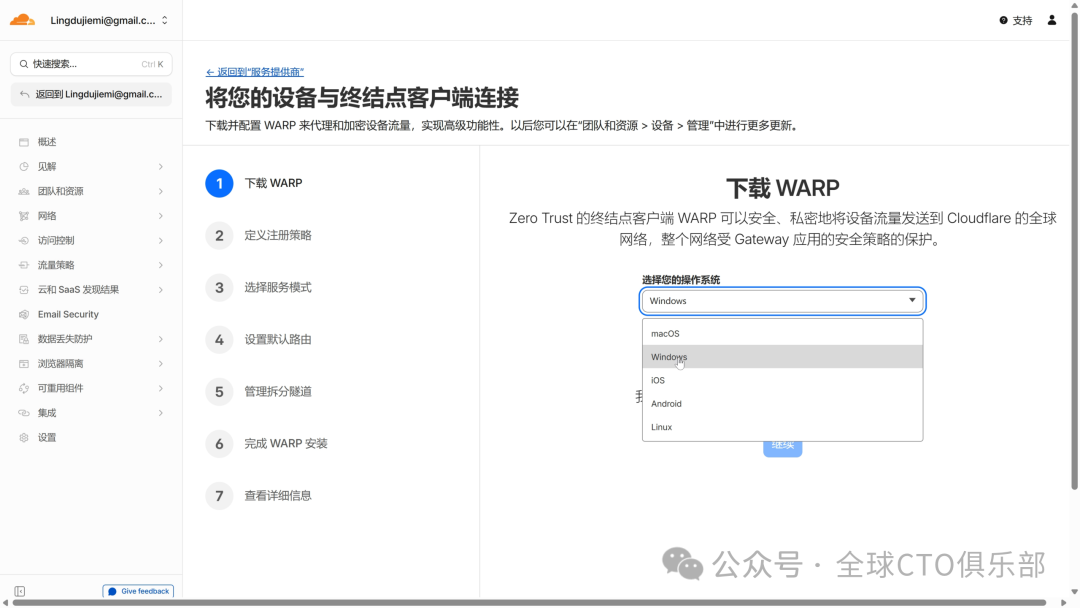
Task: Click the 快速搜索 input field
Action: pos(91,64)
